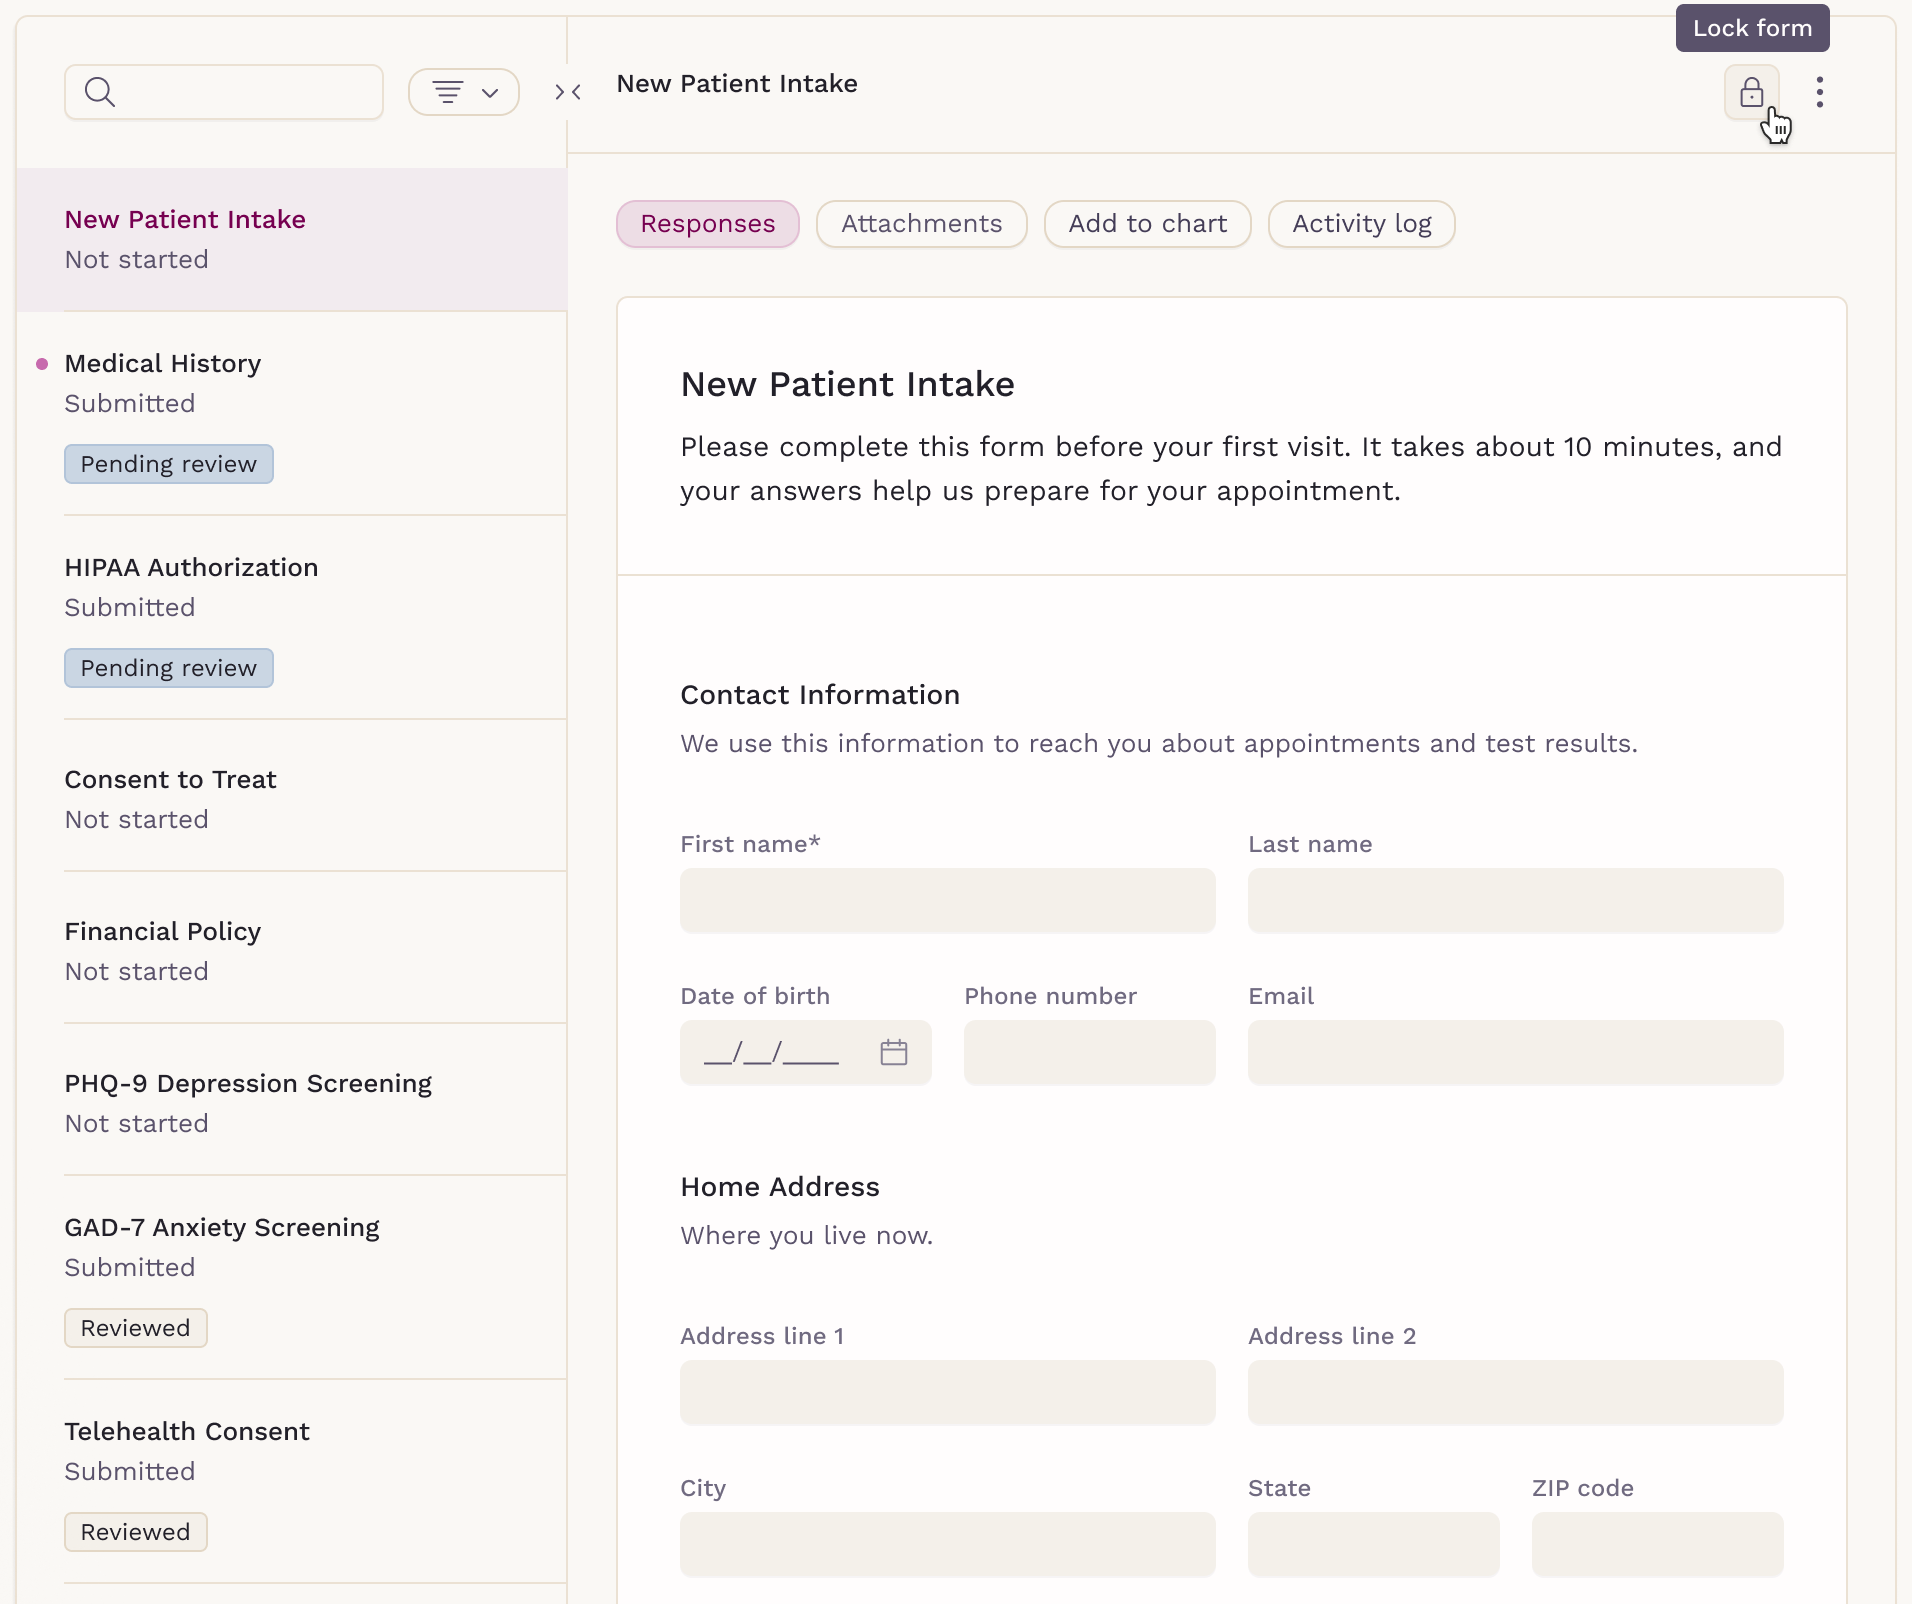
Task: Click Pending review badge under Medical History
Action: pos(169,464)
